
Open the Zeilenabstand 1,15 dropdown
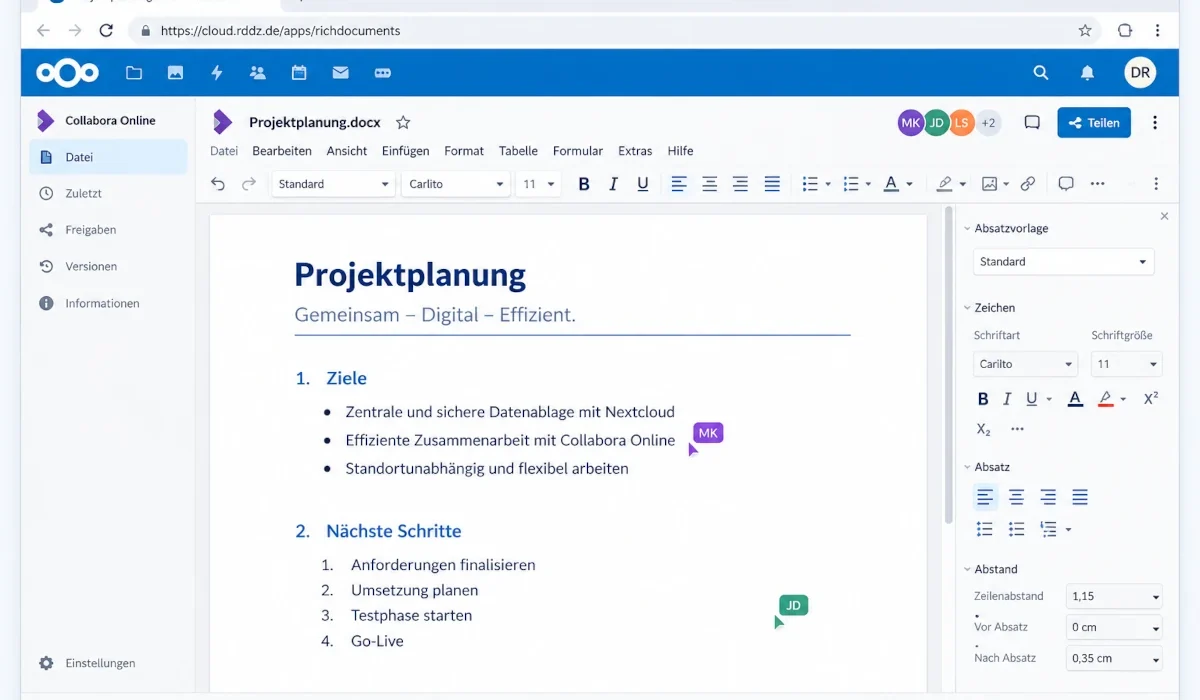pyautogui.click(x=1114, y=596)
